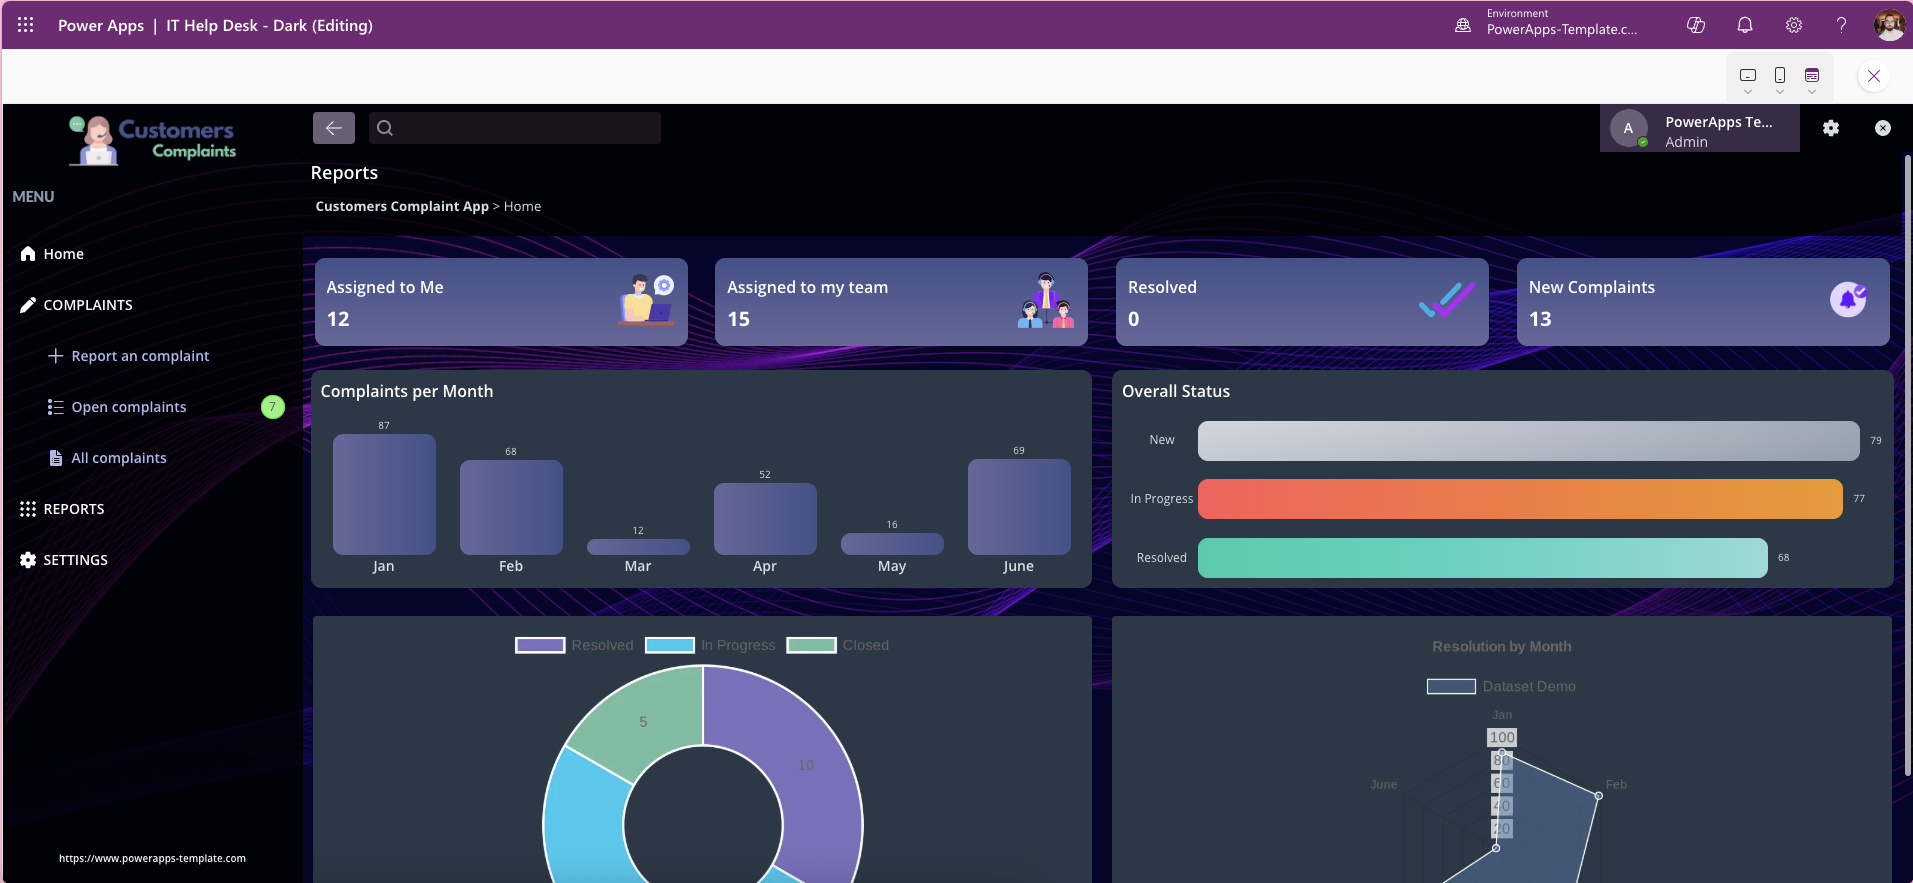Open Copilot icon in top bar
This screenshot has width=1913, height=883.
[1696, 25]
